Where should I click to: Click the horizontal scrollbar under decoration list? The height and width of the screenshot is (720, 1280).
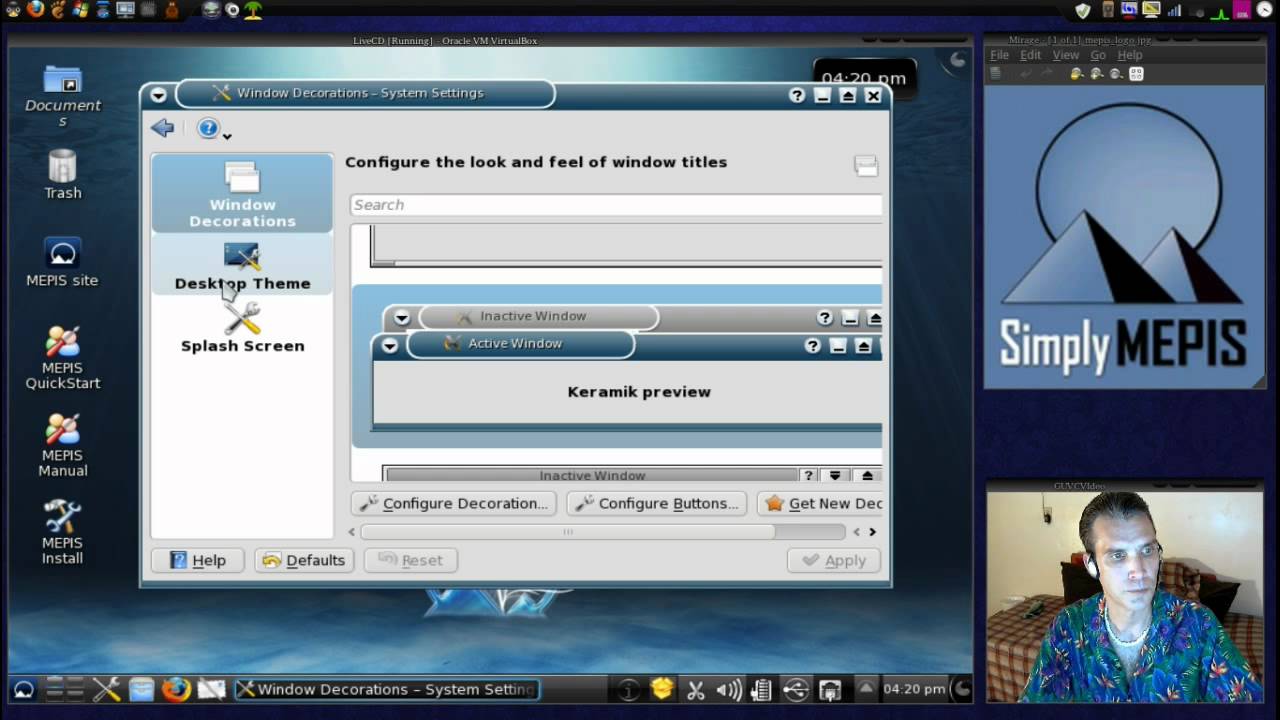pyautogui.click(x=567, y=532)
